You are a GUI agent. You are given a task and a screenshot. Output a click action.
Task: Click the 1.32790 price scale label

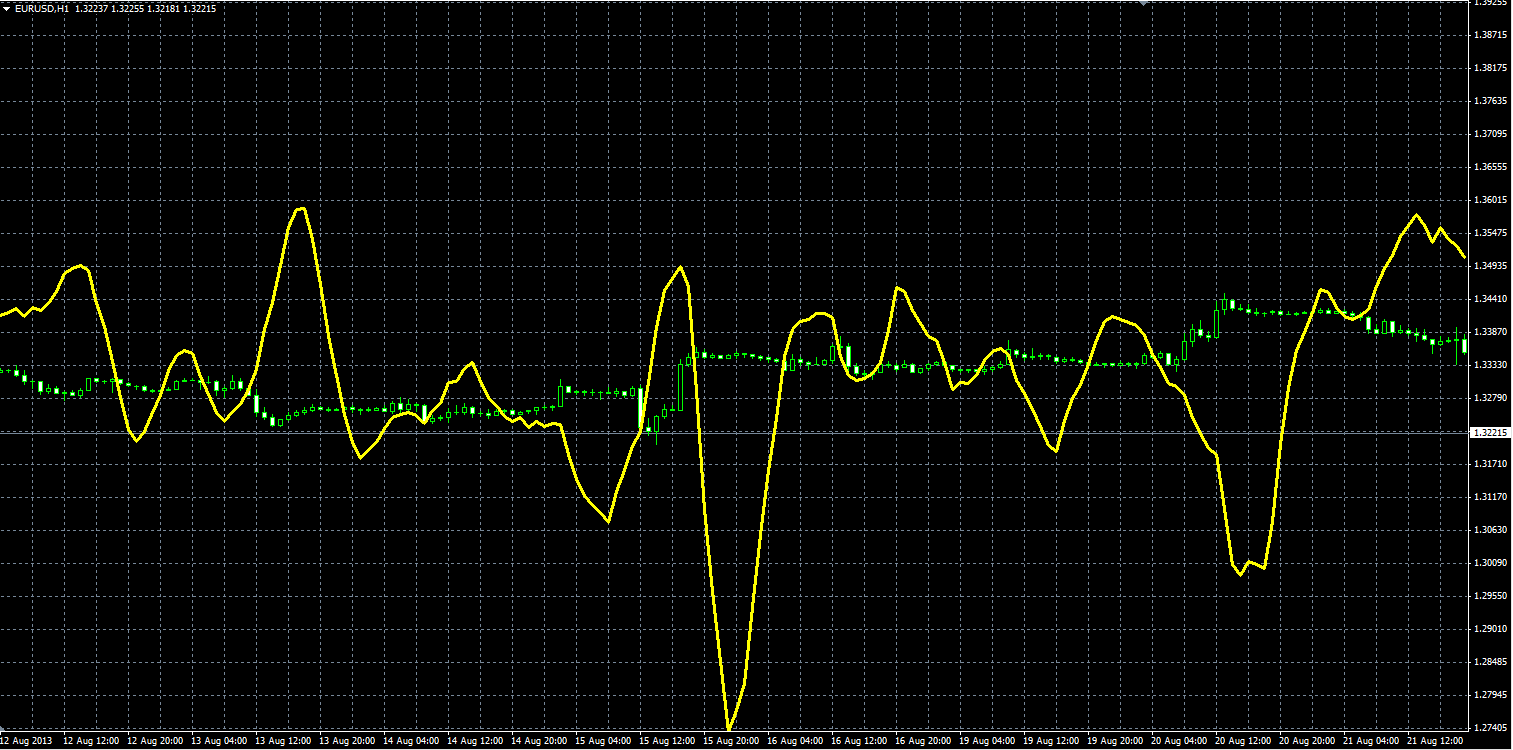point(1490,398)
